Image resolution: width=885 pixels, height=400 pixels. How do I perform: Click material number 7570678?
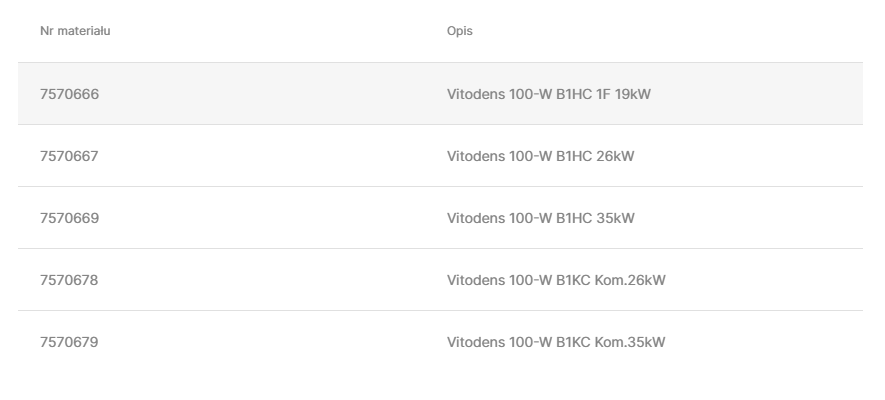69,281
